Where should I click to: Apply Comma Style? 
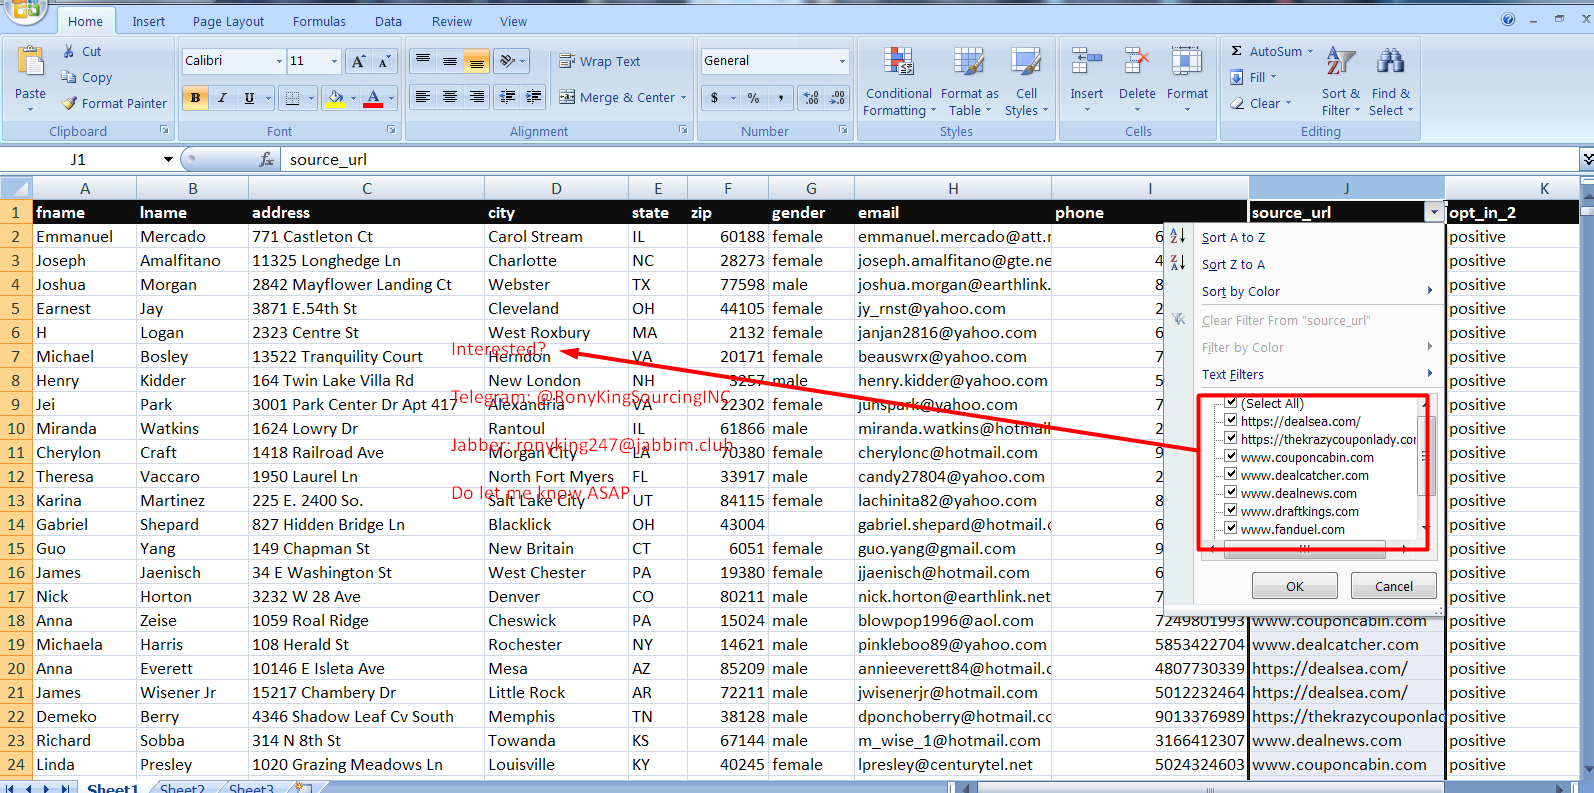(x=781, y=97)
